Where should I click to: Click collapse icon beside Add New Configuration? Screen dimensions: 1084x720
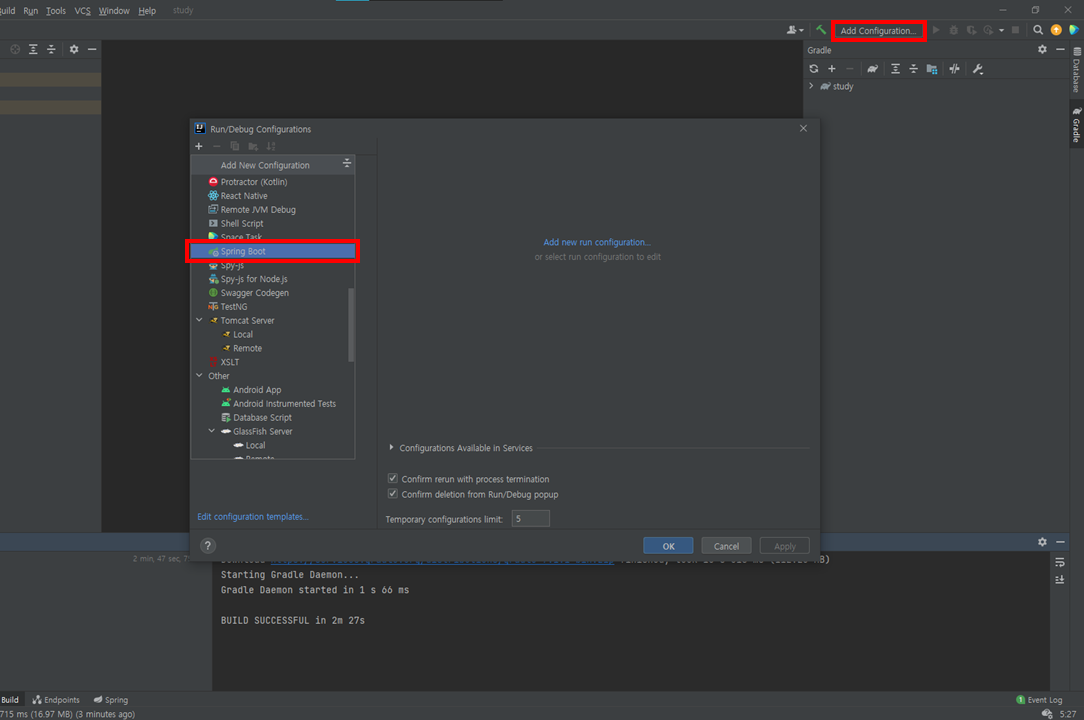(x=347, y=164)
